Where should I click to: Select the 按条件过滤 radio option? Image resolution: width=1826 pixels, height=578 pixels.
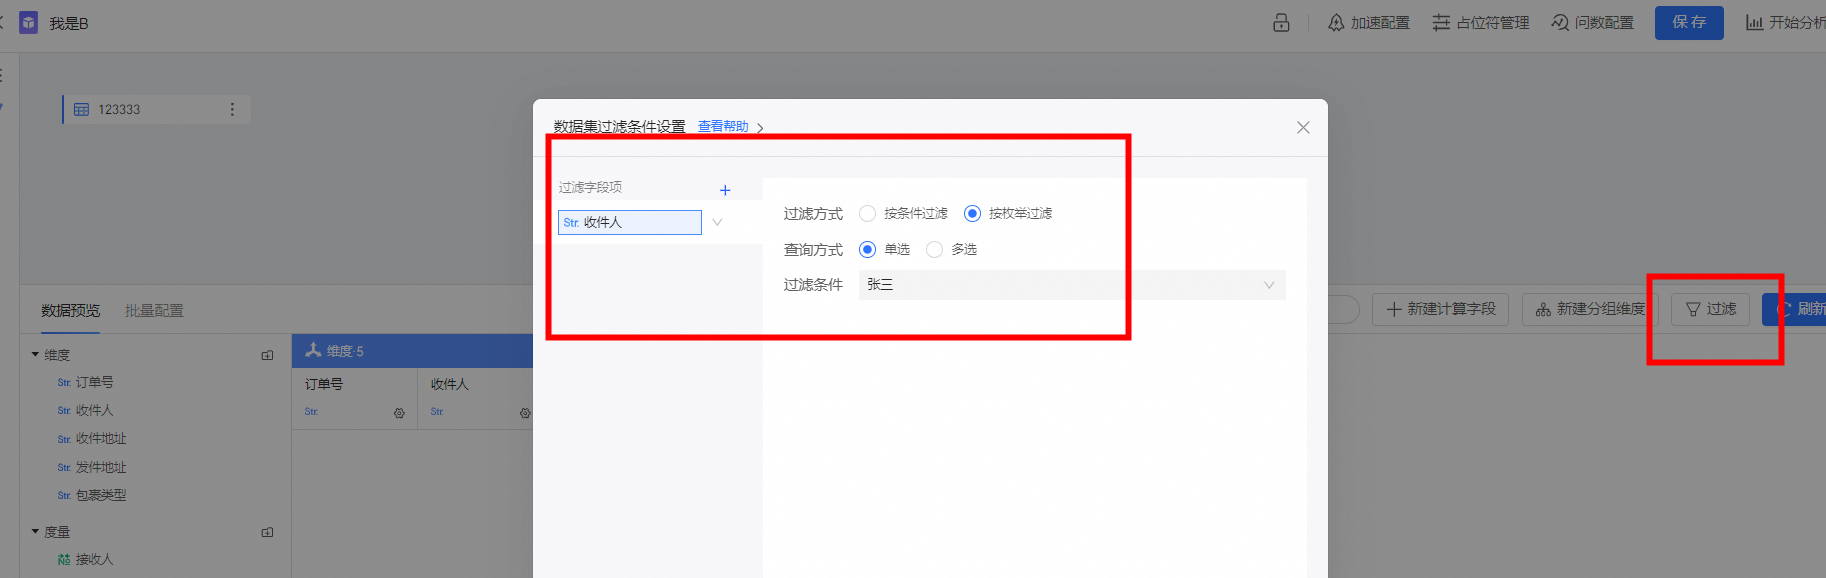tap(867, 213)
